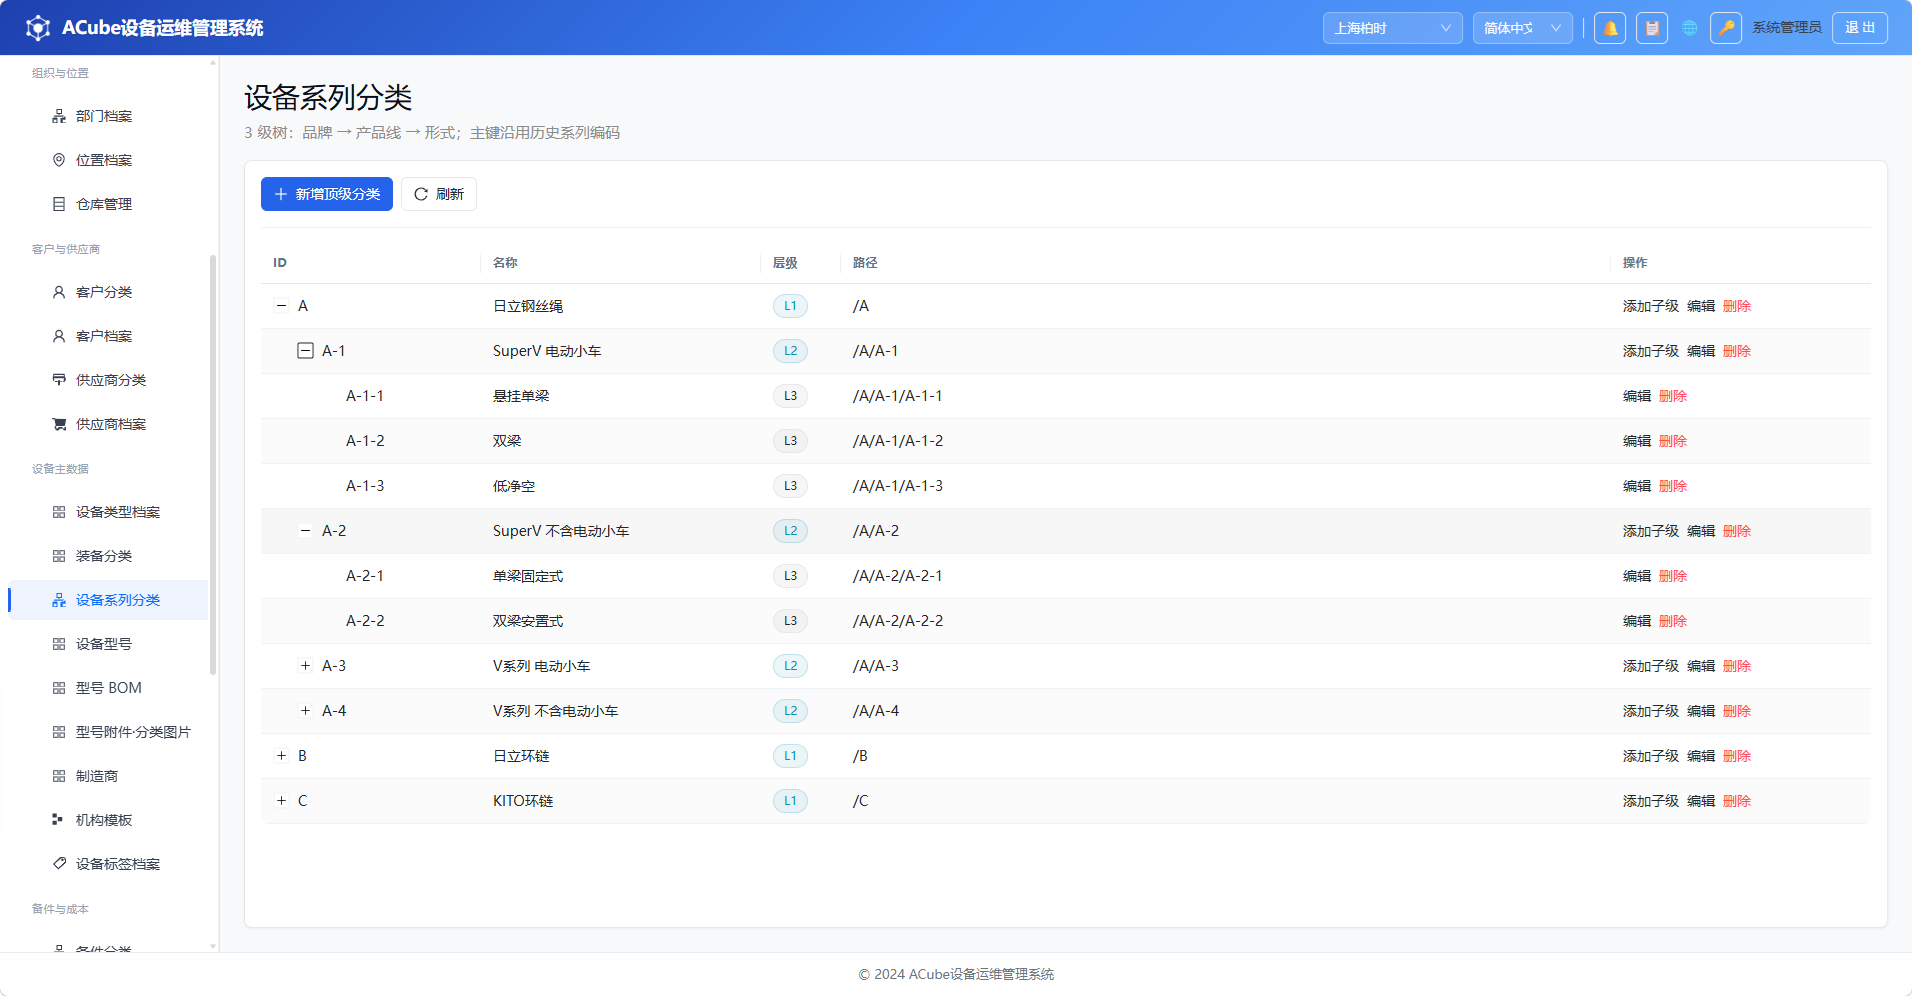
Task: Open 部门档案 menu item
Action: 108,116
